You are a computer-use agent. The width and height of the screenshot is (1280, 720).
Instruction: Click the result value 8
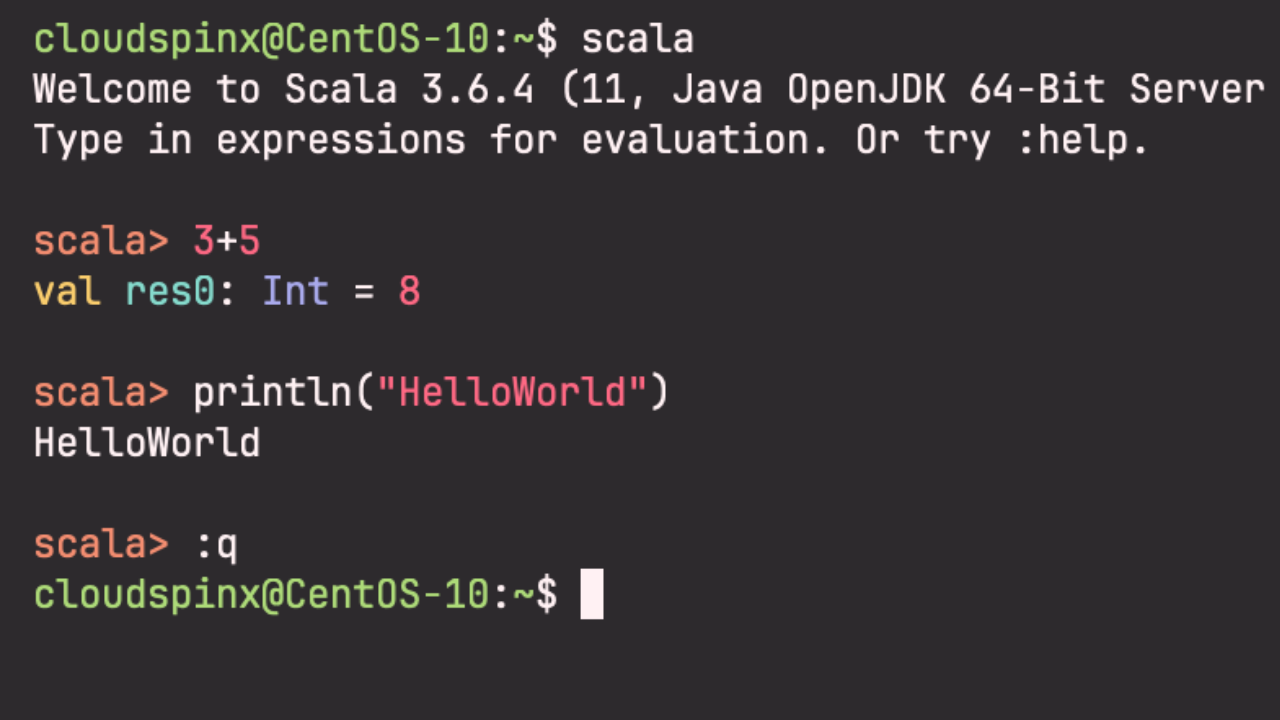click(410, 292)
